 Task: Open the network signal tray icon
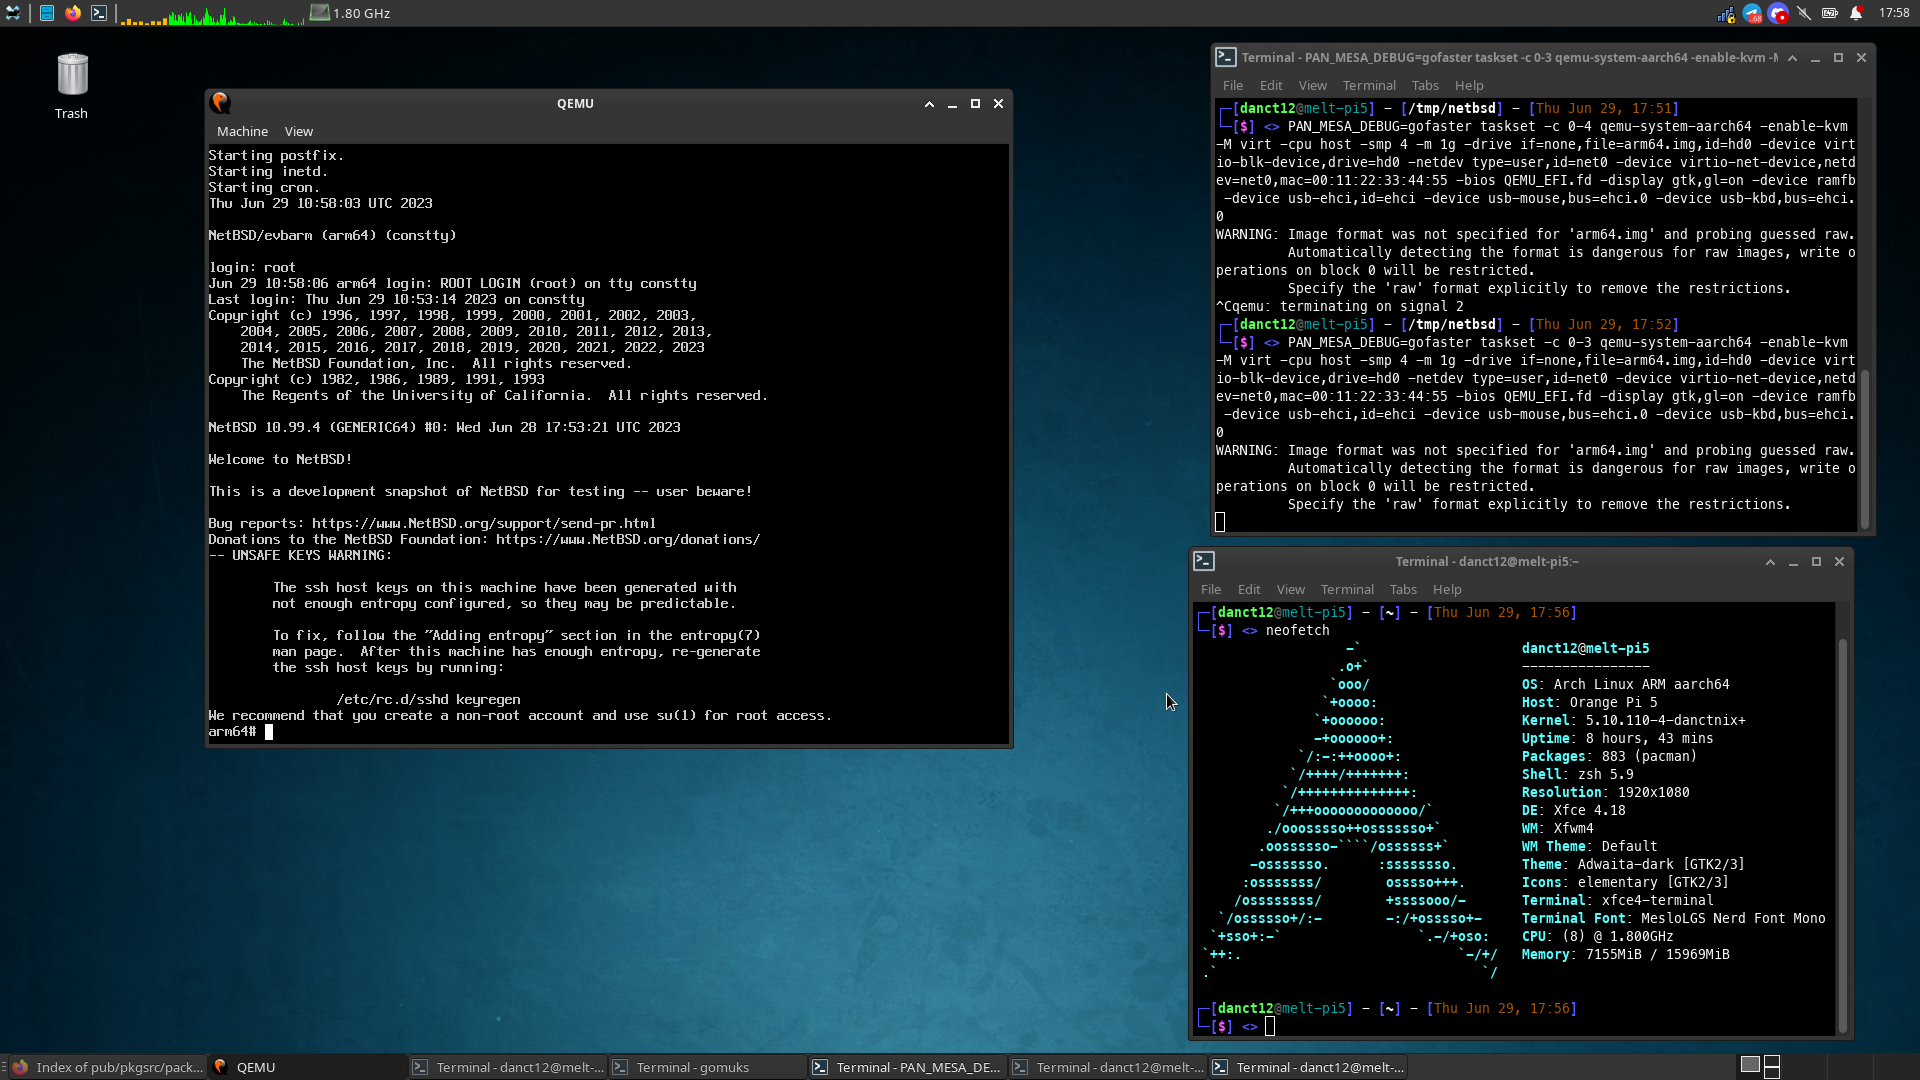[1726, 13]
